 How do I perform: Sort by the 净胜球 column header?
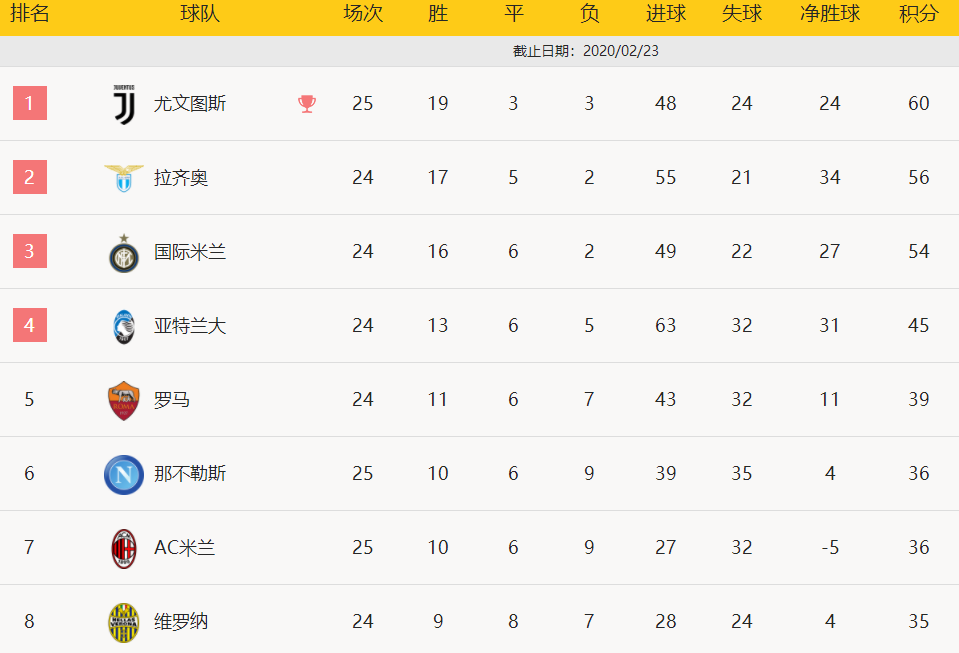830,13
